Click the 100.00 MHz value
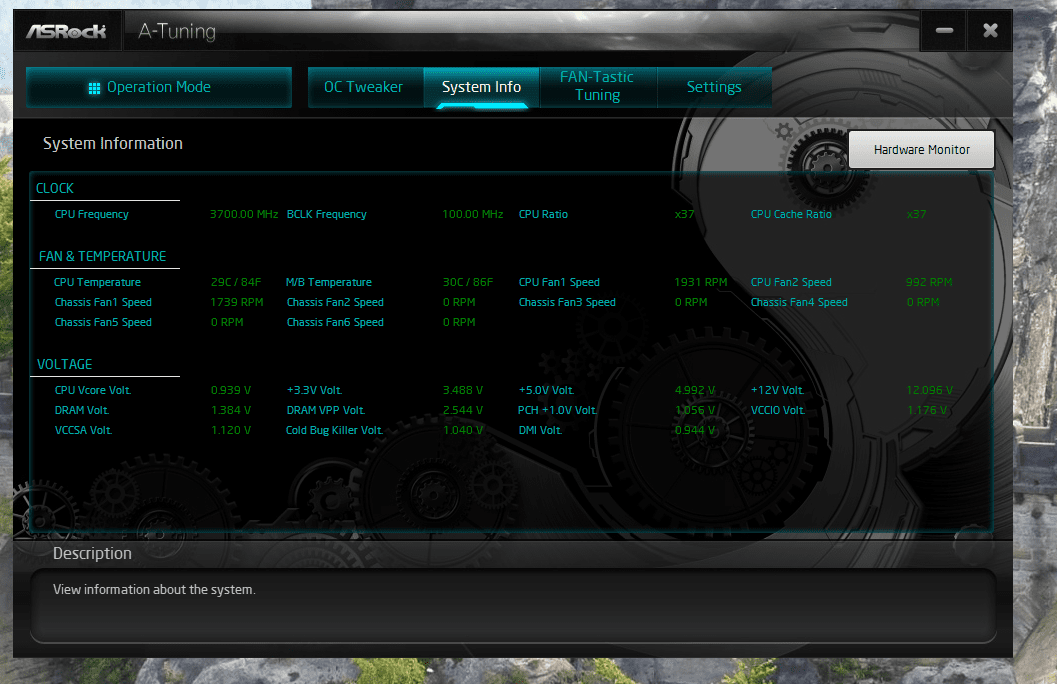 [x=473, y=214]
